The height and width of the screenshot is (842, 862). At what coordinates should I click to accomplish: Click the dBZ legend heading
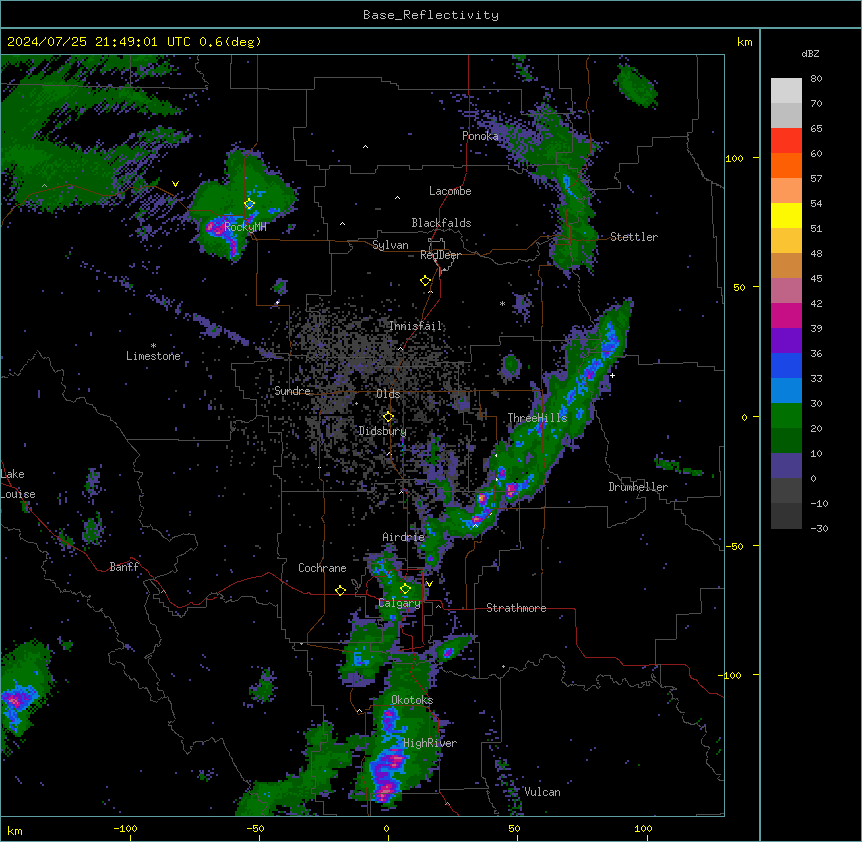(x=810, y=53)
